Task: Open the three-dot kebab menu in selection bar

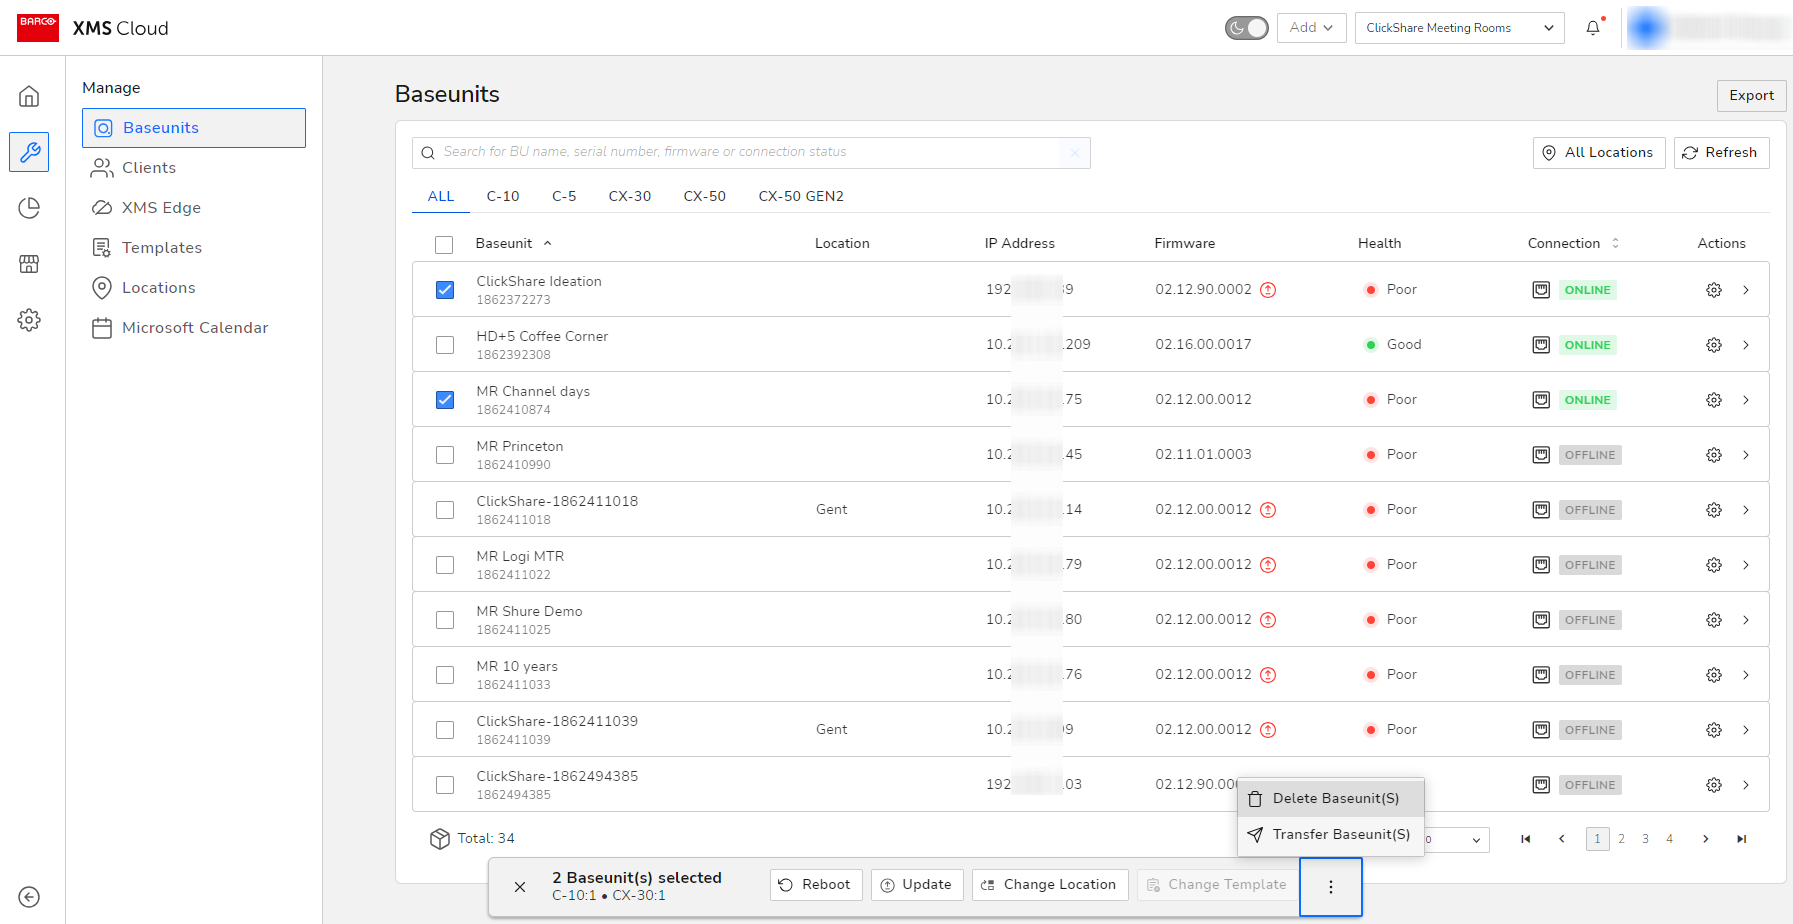Action: click(1330, 886)
